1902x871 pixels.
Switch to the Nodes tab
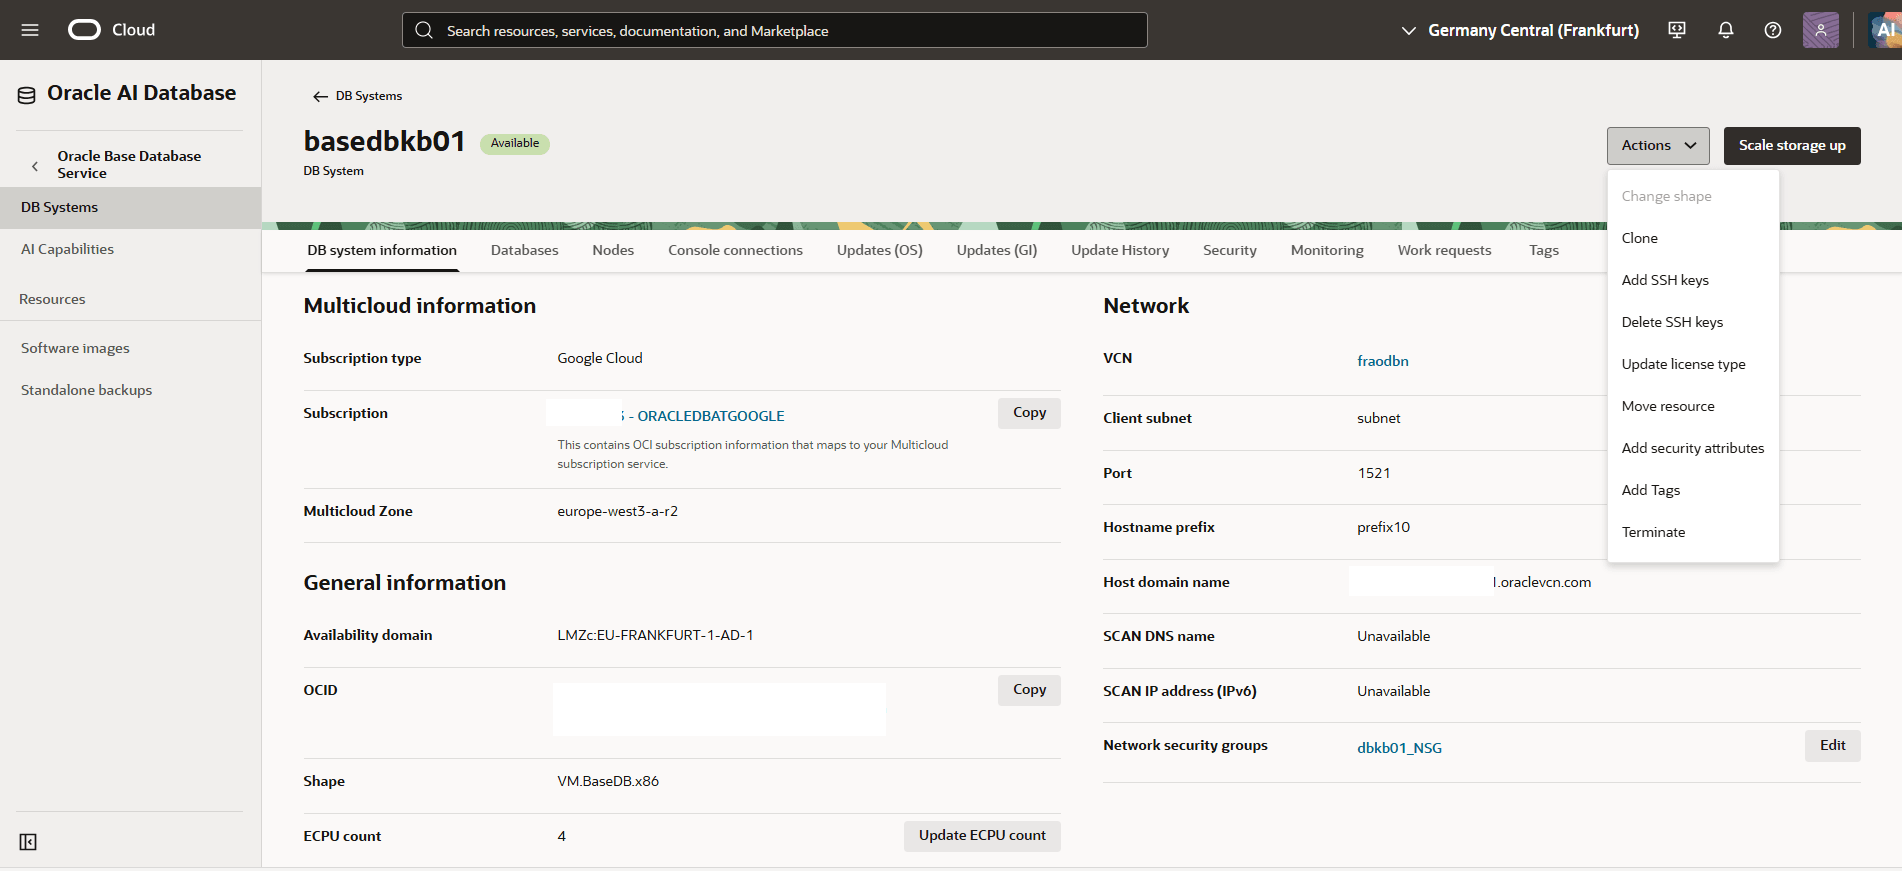(x=613, y=250)
